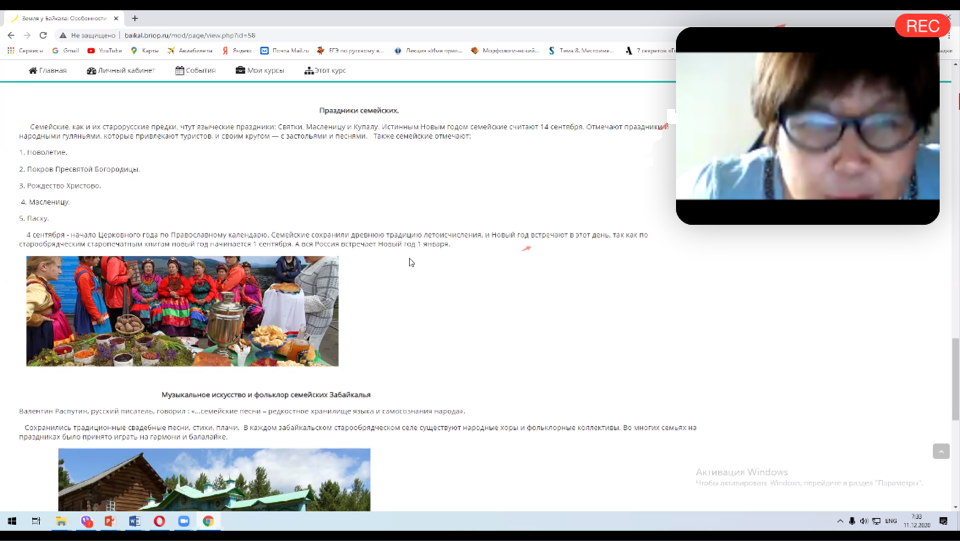The height and width of the screenshot is (541, 960).
Task: Open the Gmail bookmark
Action: click(x=65, y=50)
